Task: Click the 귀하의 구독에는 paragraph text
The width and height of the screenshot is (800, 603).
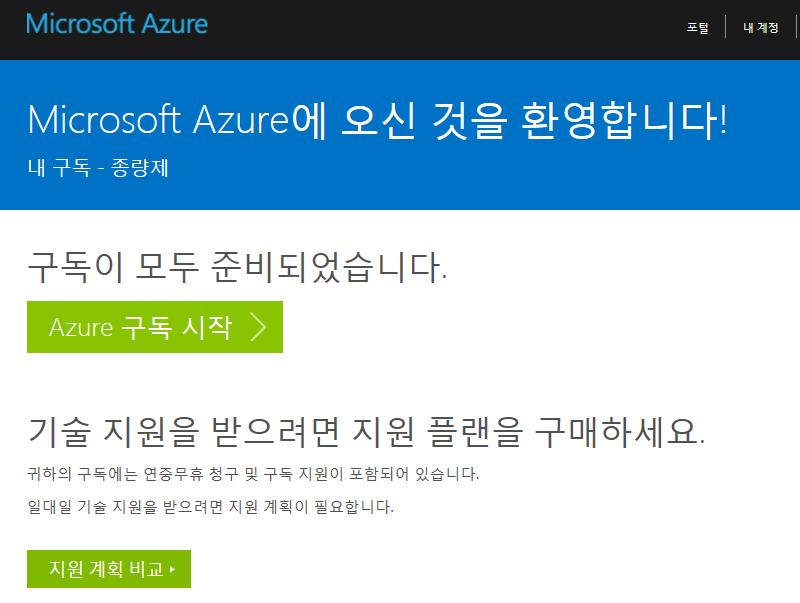Action: [253, 474]
